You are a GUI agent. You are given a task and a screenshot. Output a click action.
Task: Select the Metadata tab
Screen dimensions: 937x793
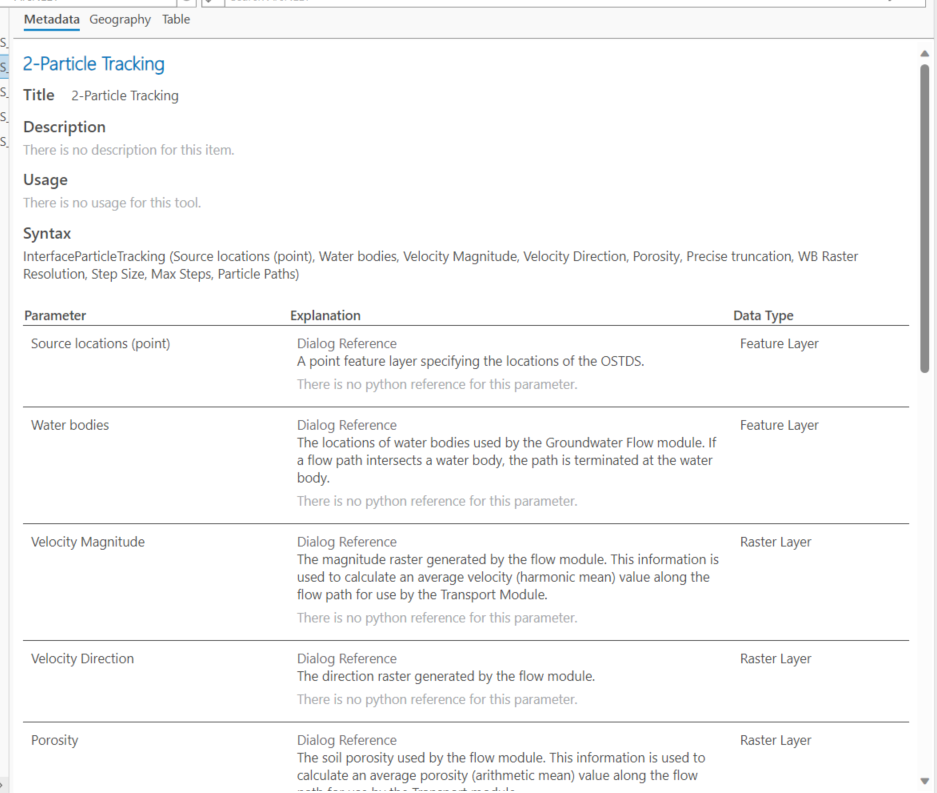51,19
